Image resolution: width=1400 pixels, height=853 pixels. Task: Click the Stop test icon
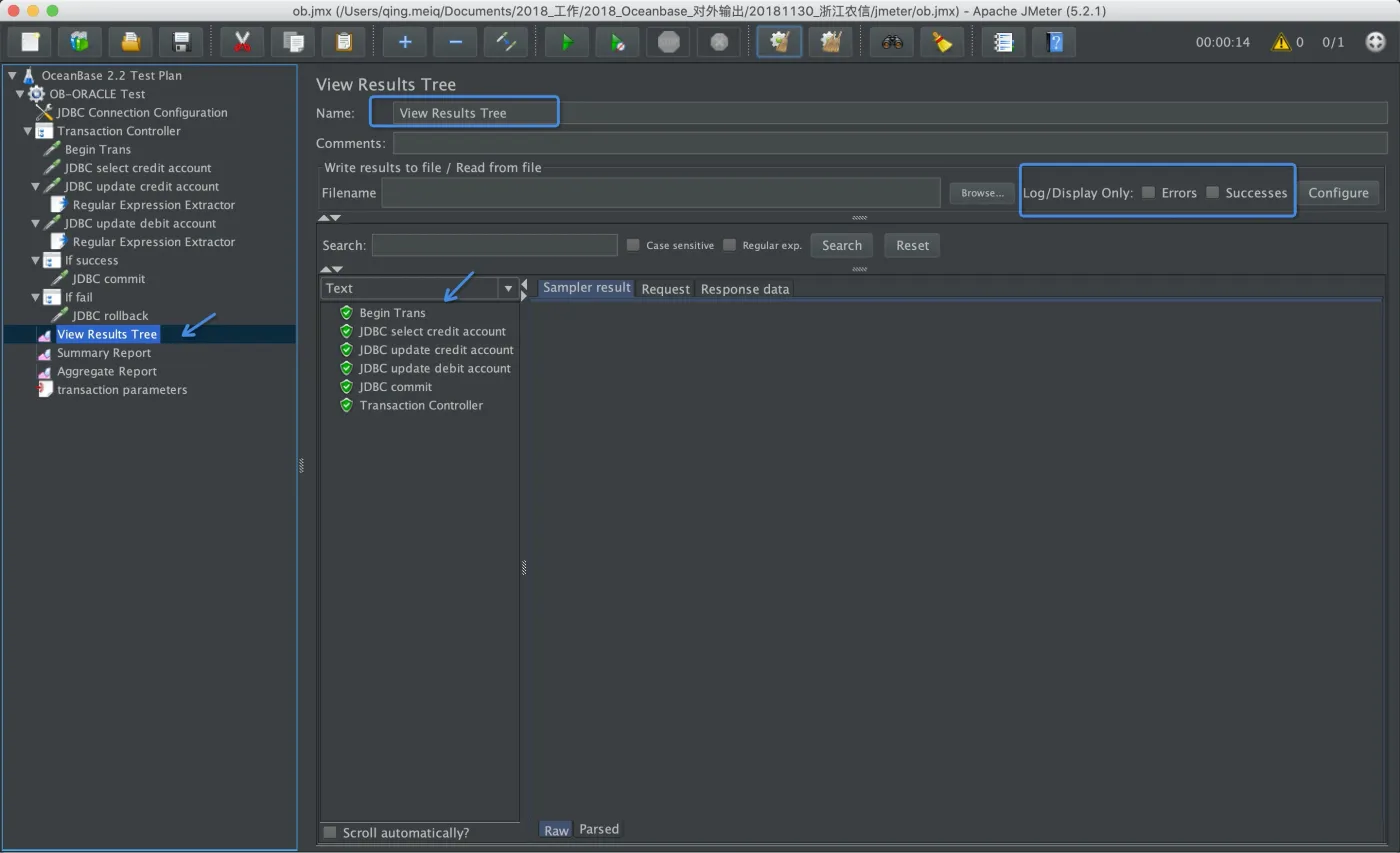pyautogui.click(x=669, y=42)
